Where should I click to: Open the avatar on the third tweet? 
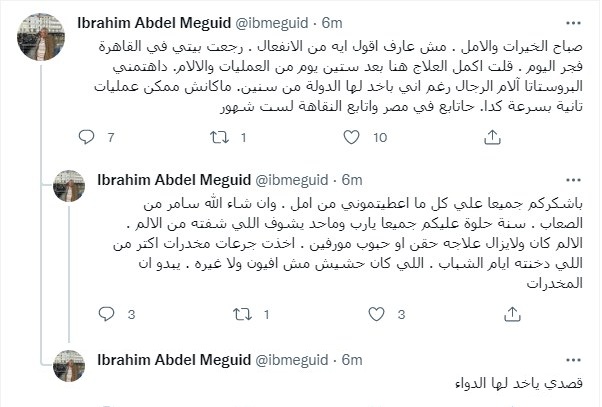[69, 367]
